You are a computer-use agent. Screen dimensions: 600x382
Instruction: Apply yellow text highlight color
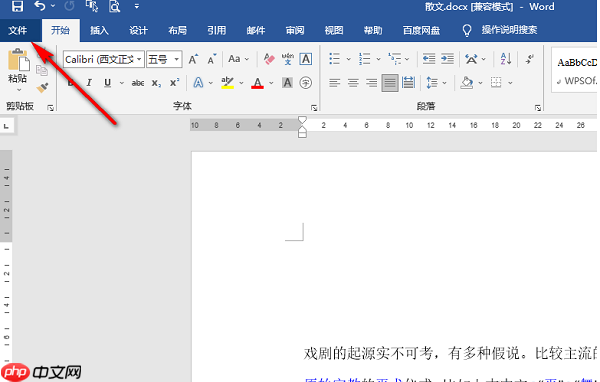pyautogui.click(x=227, y=82)
